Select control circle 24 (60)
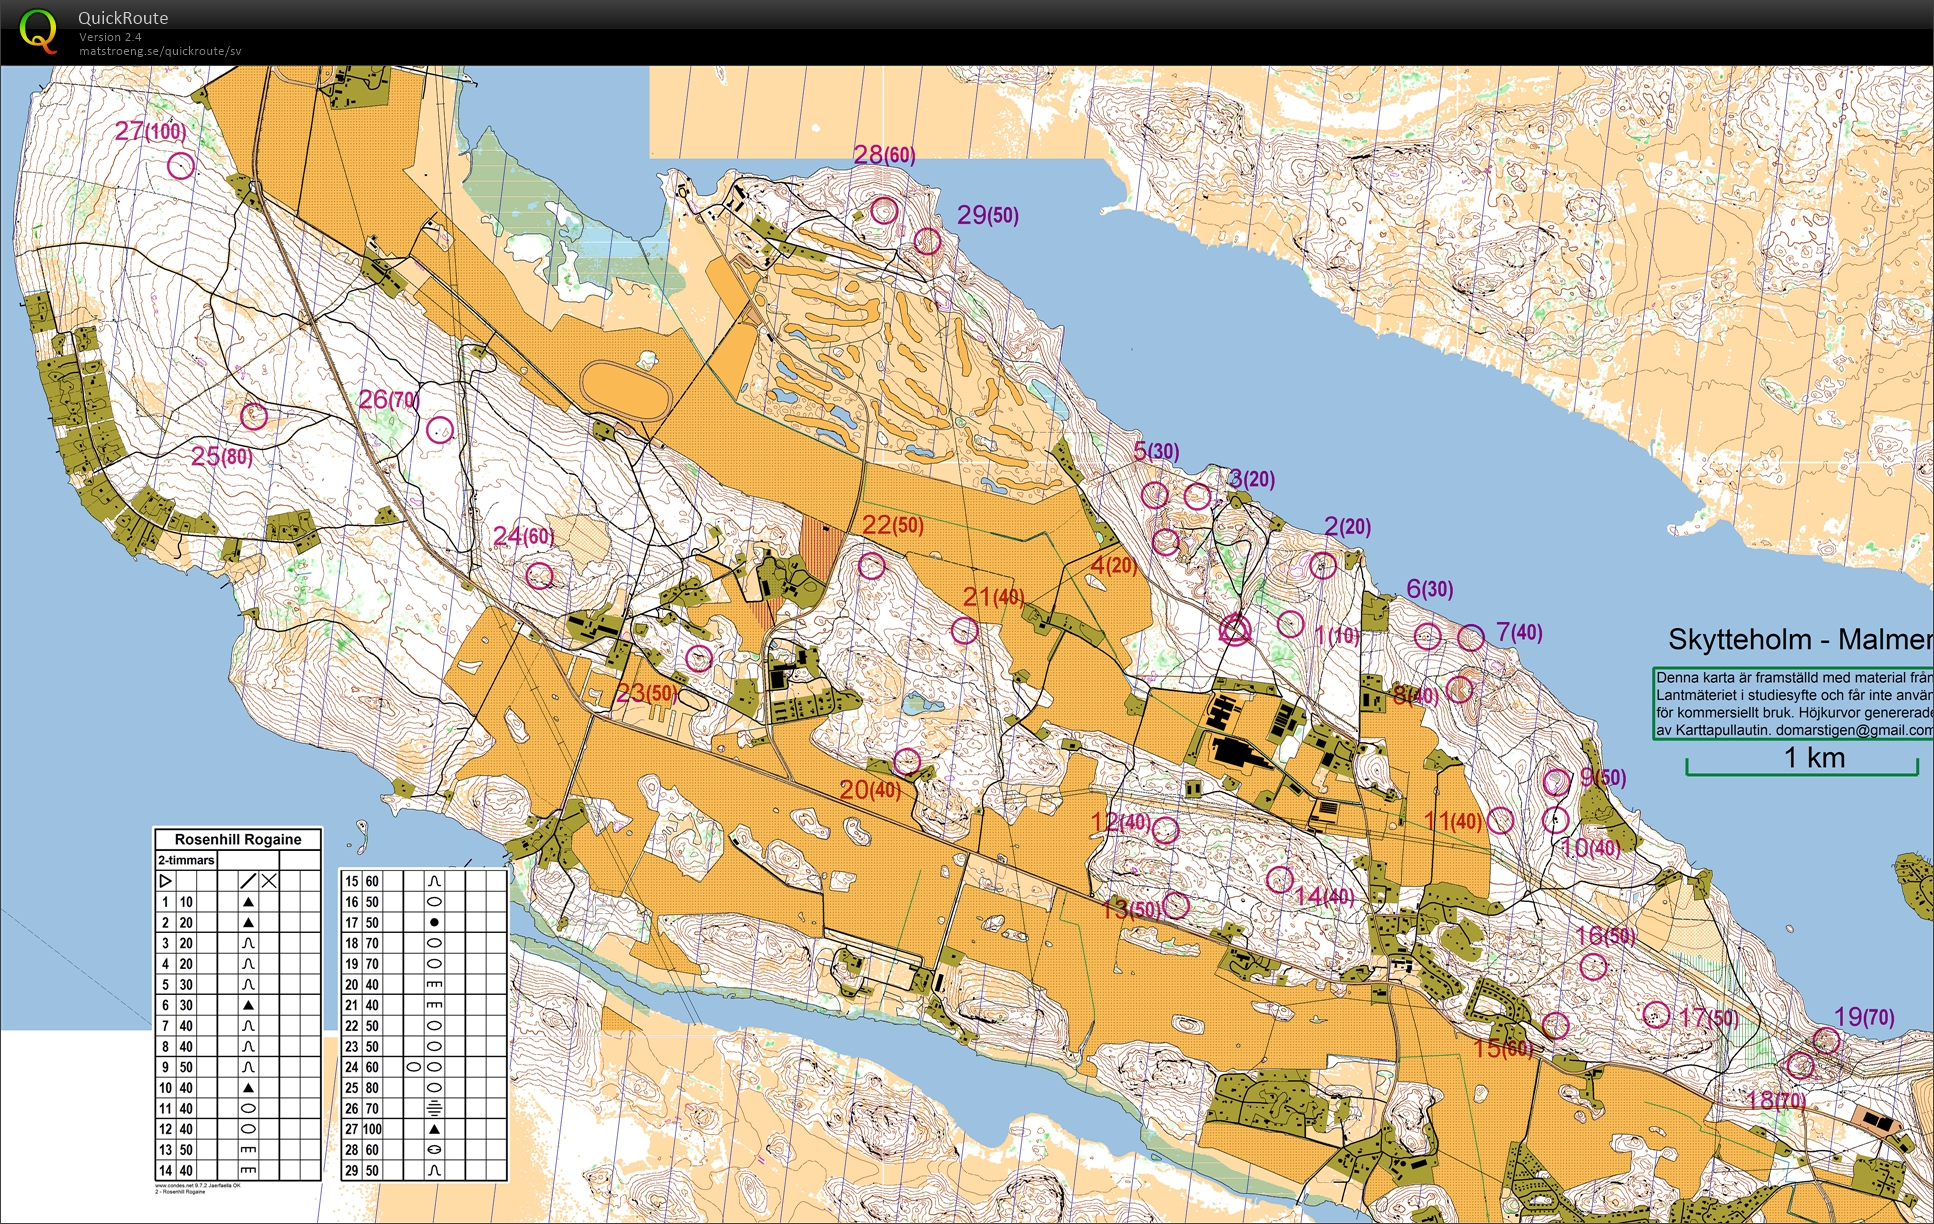 pos(539,575)
